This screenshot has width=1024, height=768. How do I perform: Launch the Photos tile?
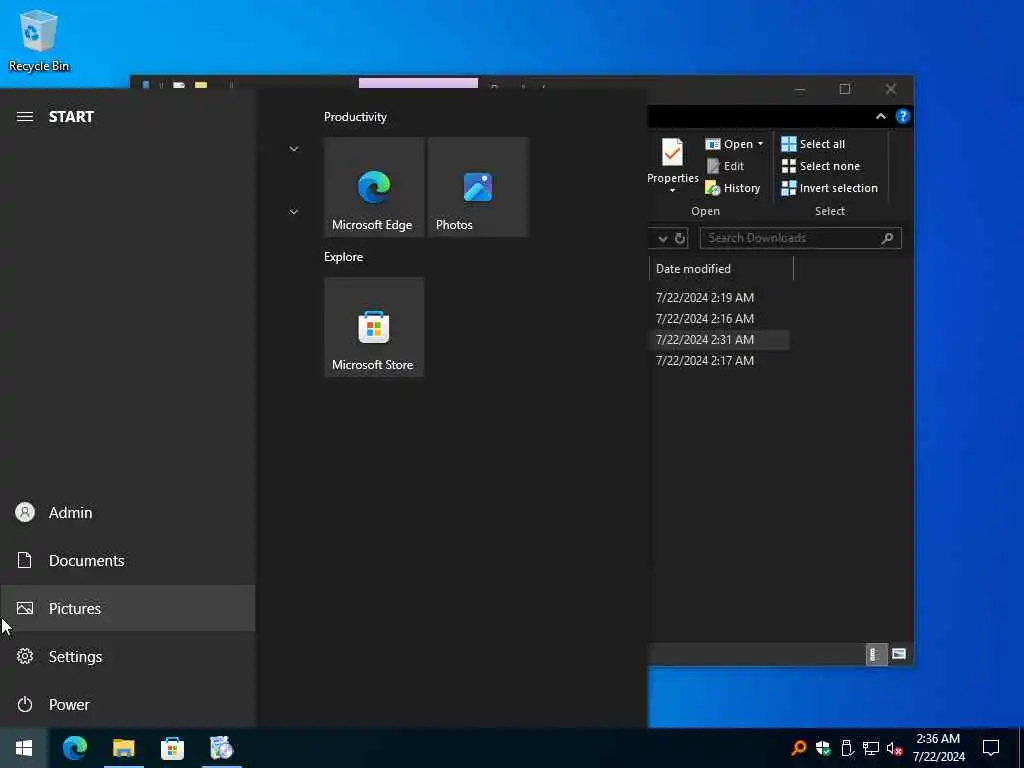[477, 187]
